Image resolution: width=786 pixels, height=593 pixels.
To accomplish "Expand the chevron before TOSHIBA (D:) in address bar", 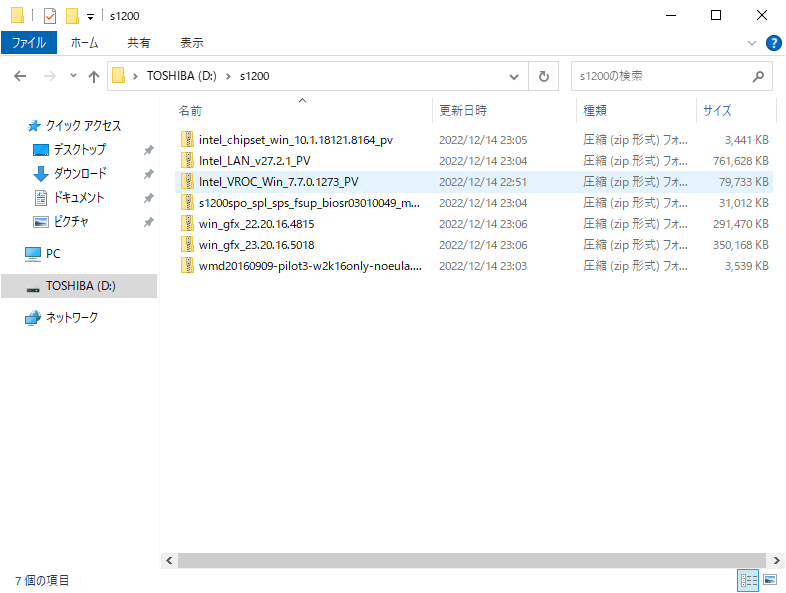I will (135, 76).
